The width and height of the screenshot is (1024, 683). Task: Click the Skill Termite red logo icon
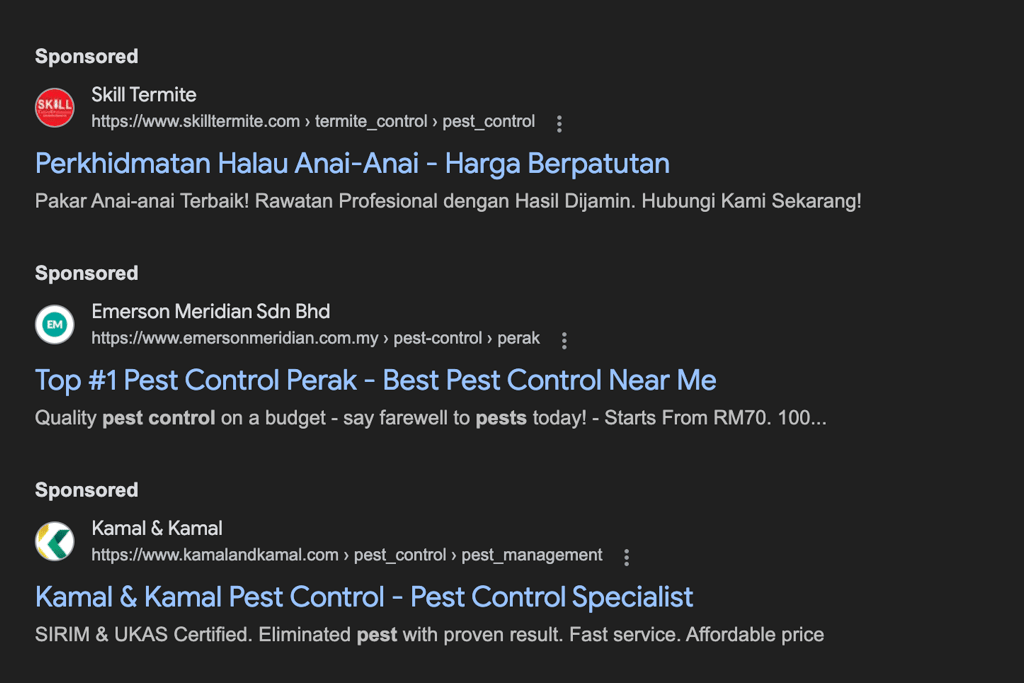coord(55,108)
